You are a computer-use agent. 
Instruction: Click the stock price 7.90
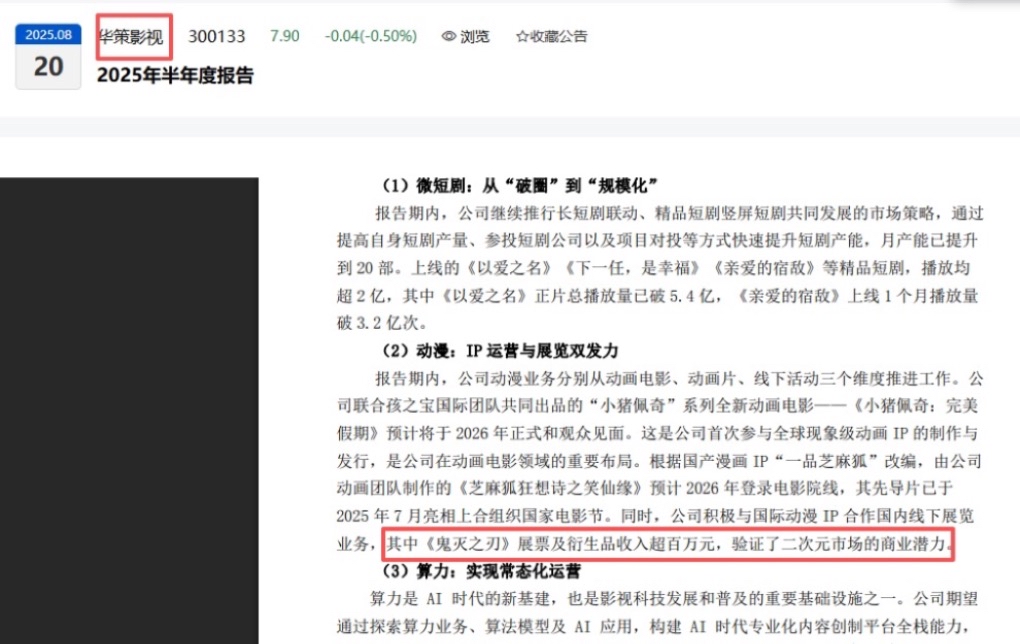(285, 36)
